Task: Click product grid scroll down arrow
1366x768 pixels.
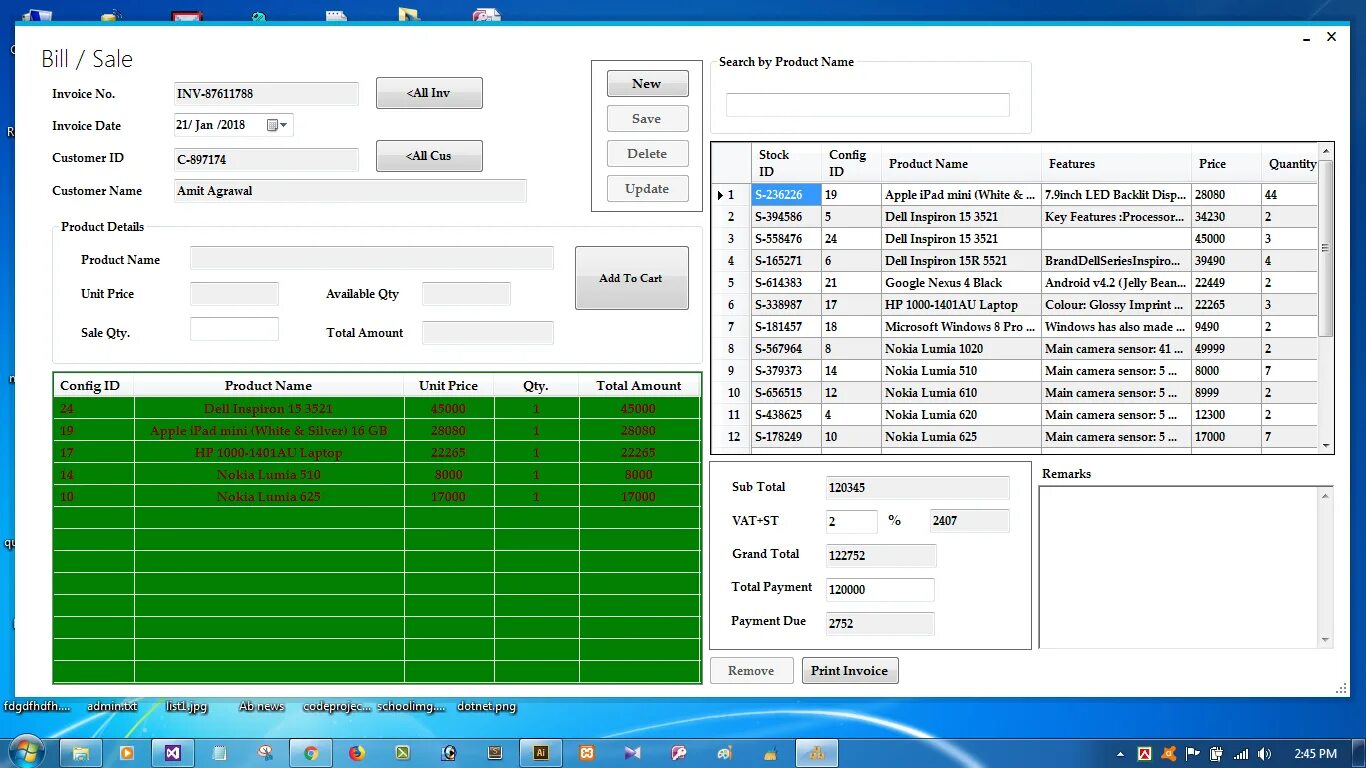Action: point(1326,446)
